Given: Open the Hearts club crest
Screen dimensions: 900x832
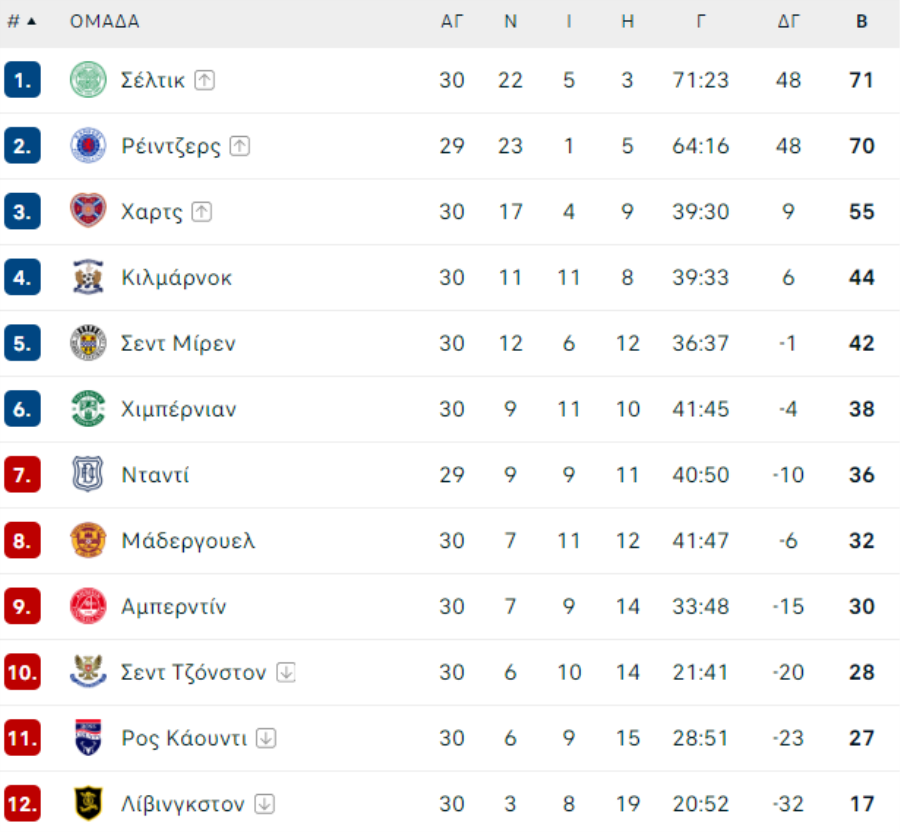Looking at the screenshot, I should (x=88, y=211).
